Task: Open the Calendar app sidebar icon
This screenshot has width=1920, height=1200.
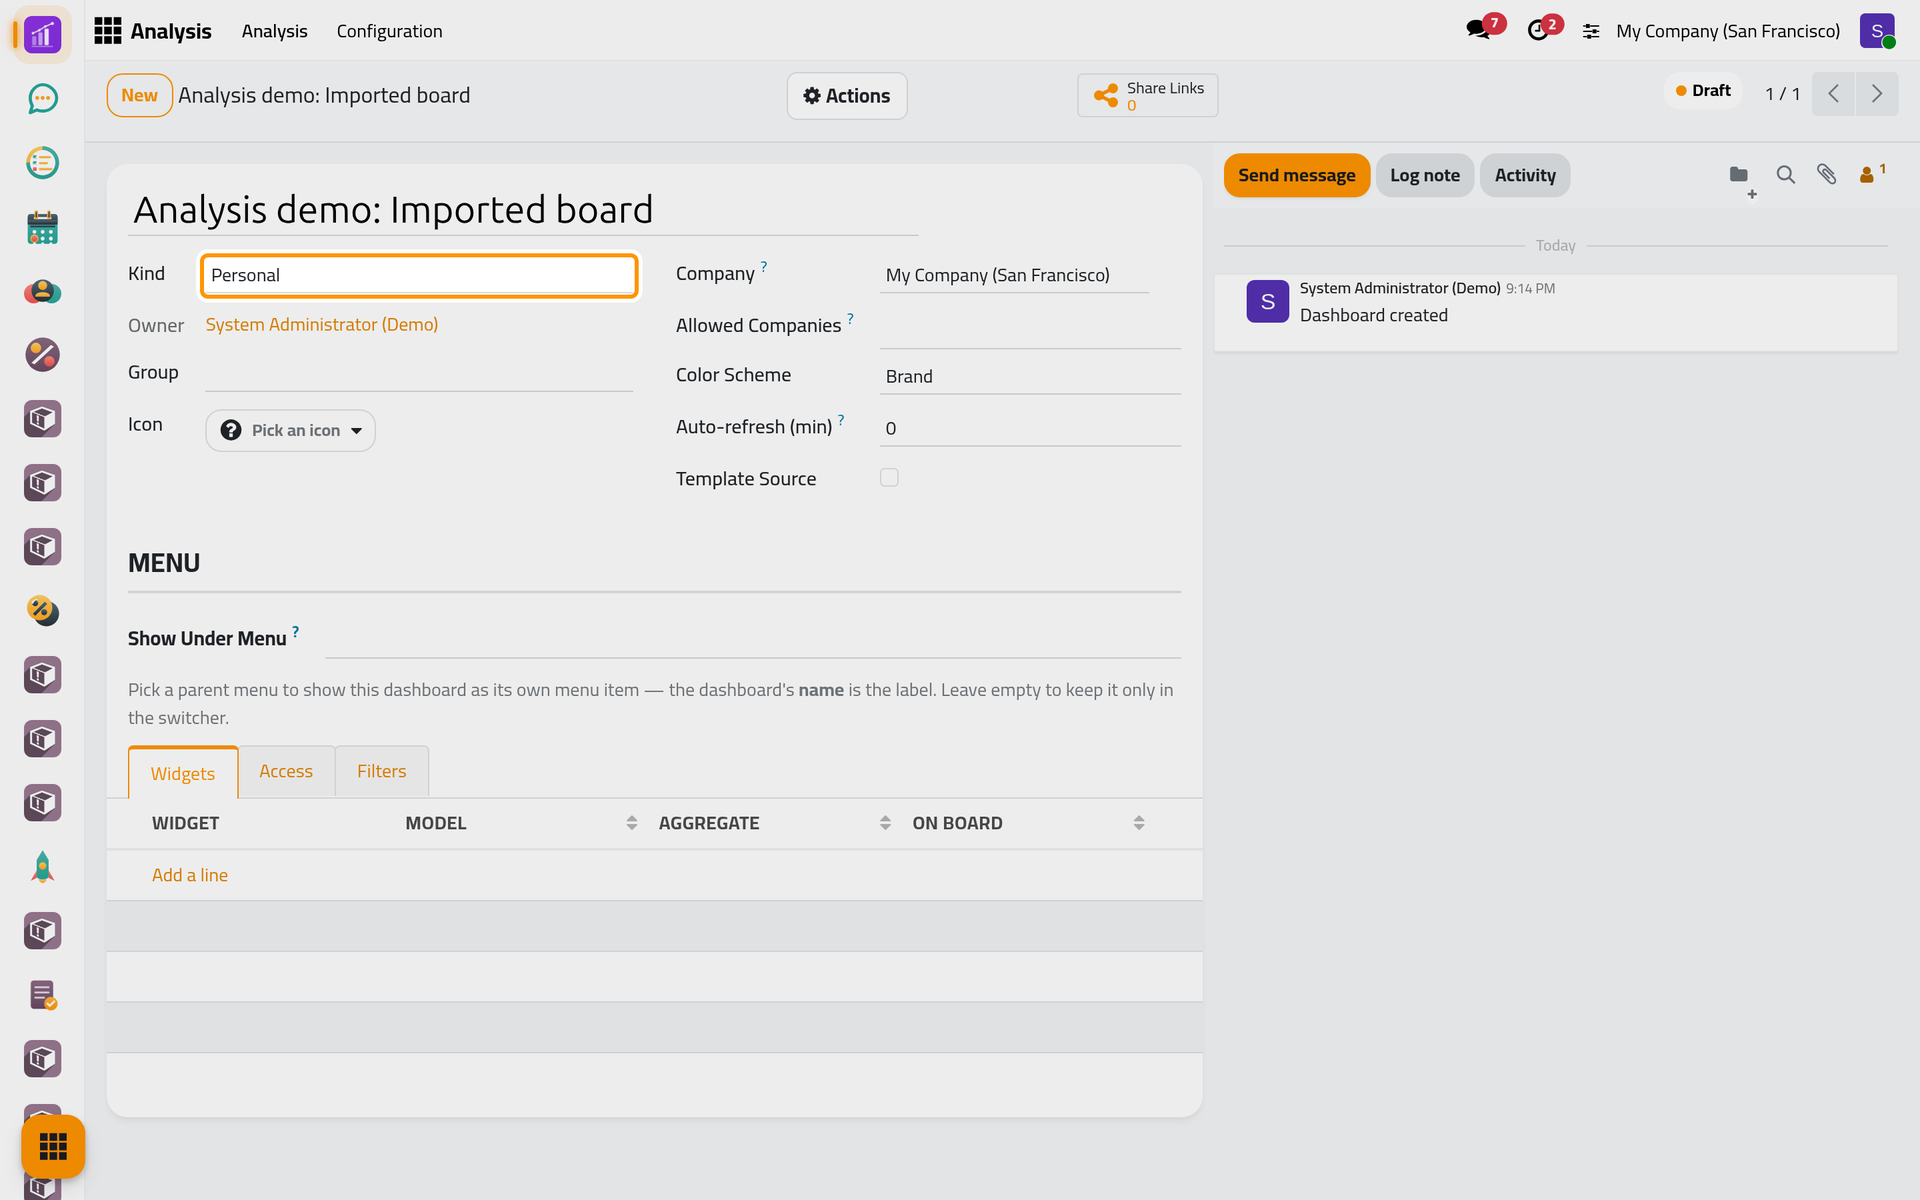Action: tap(42, 227)
